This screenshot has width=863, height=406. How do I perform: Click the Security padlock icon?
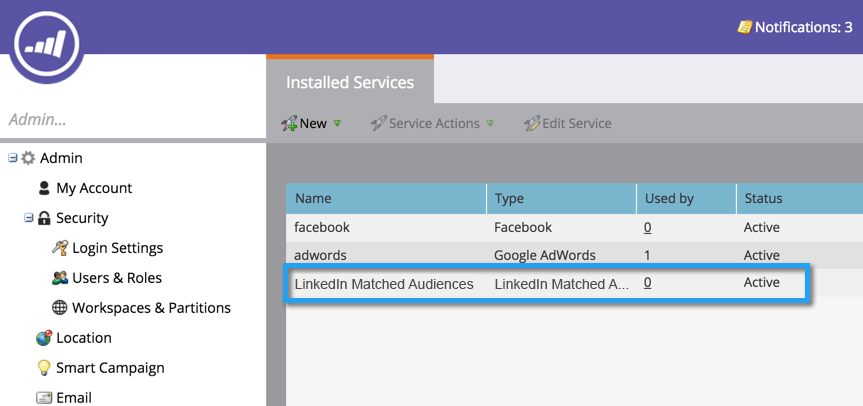[x=44, y=218]
